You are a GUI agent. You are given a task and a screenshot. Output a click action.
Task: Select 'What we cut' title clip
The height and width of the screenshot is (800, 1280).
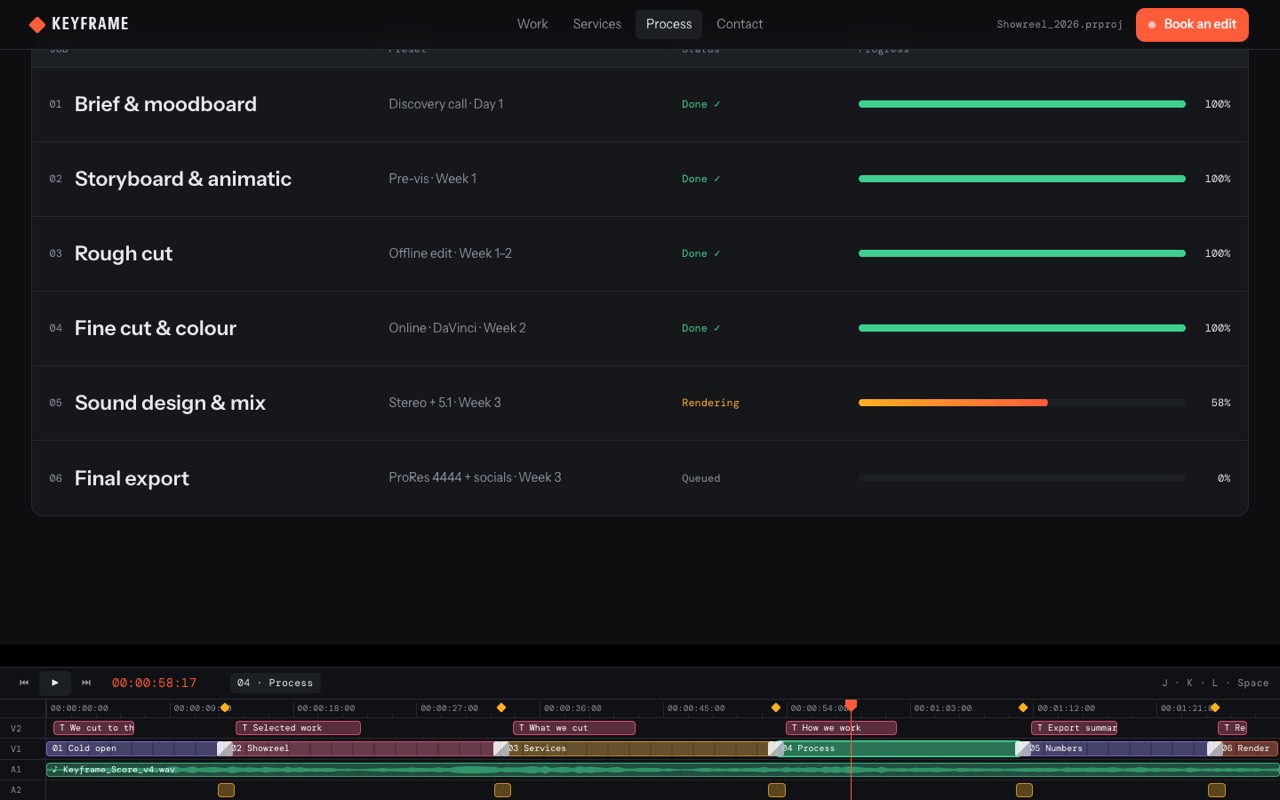[x=574, y=728]
